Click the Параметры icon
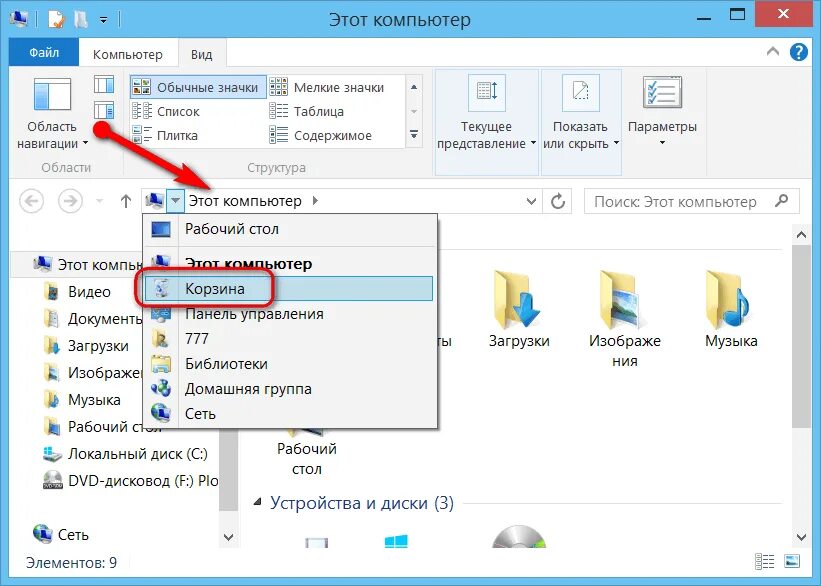This screenshot has width=821, height=586. click(662, 93)
